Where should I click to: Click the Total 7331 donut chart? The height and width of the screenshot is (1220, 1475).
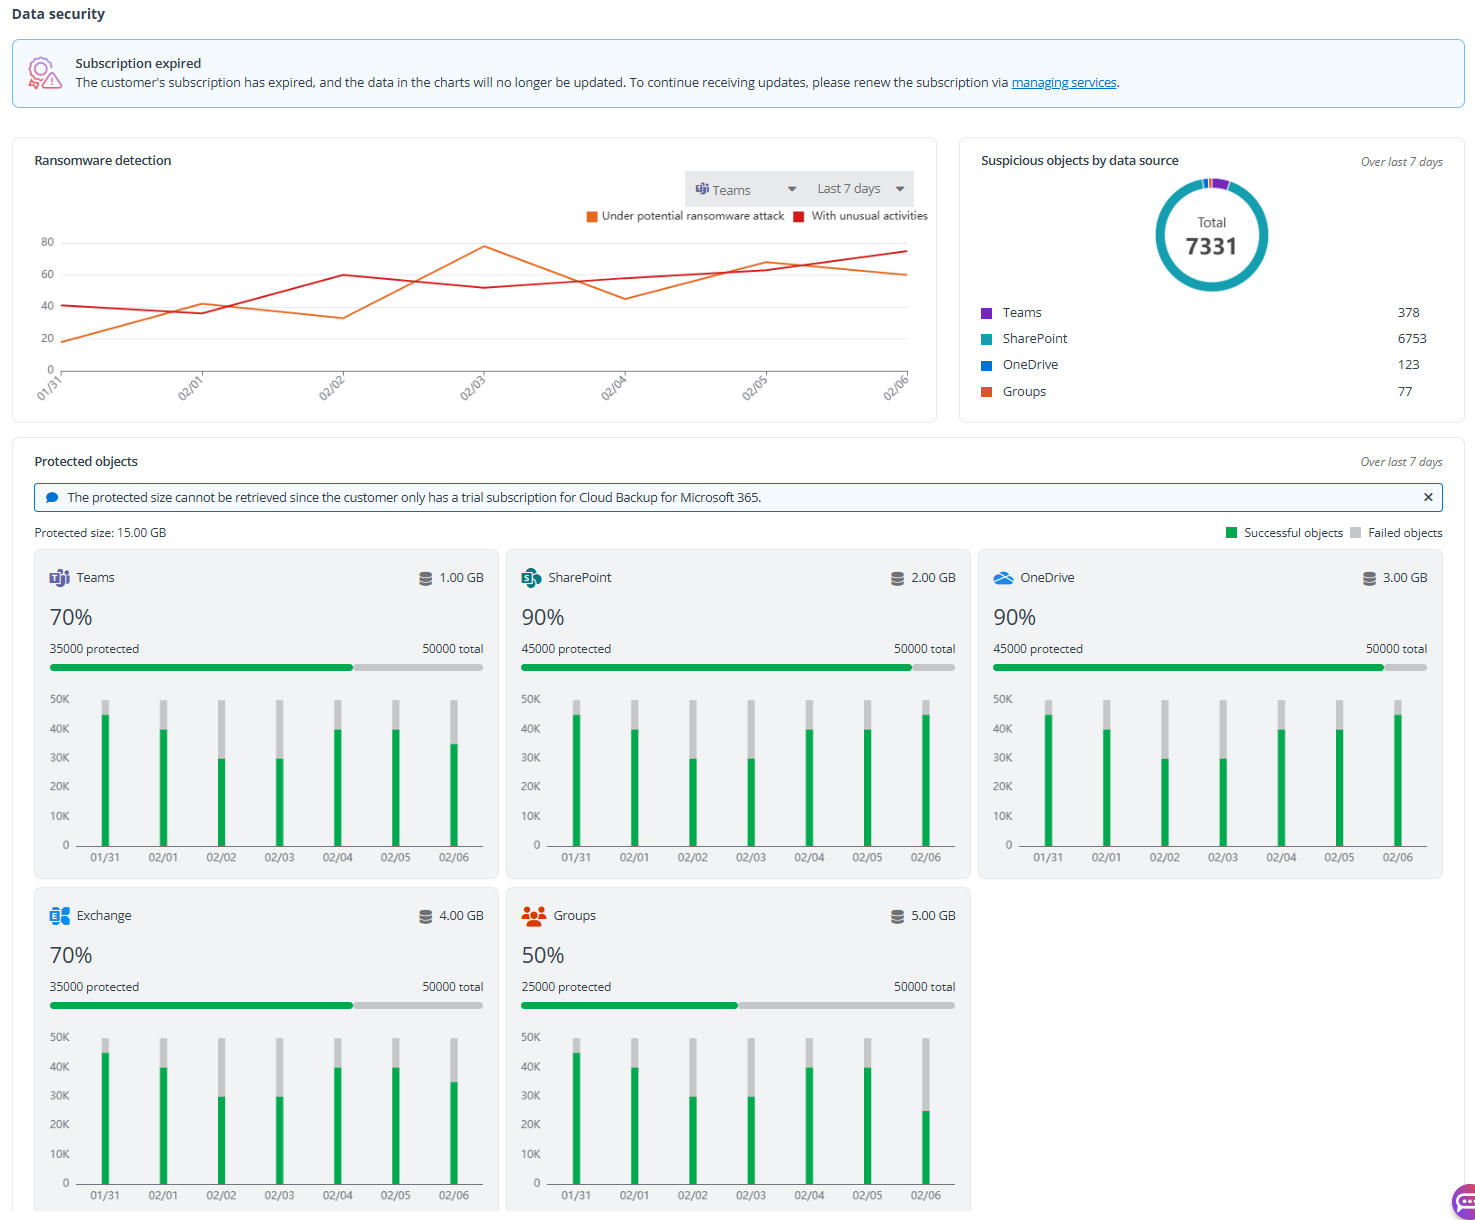pos(1211,236)
